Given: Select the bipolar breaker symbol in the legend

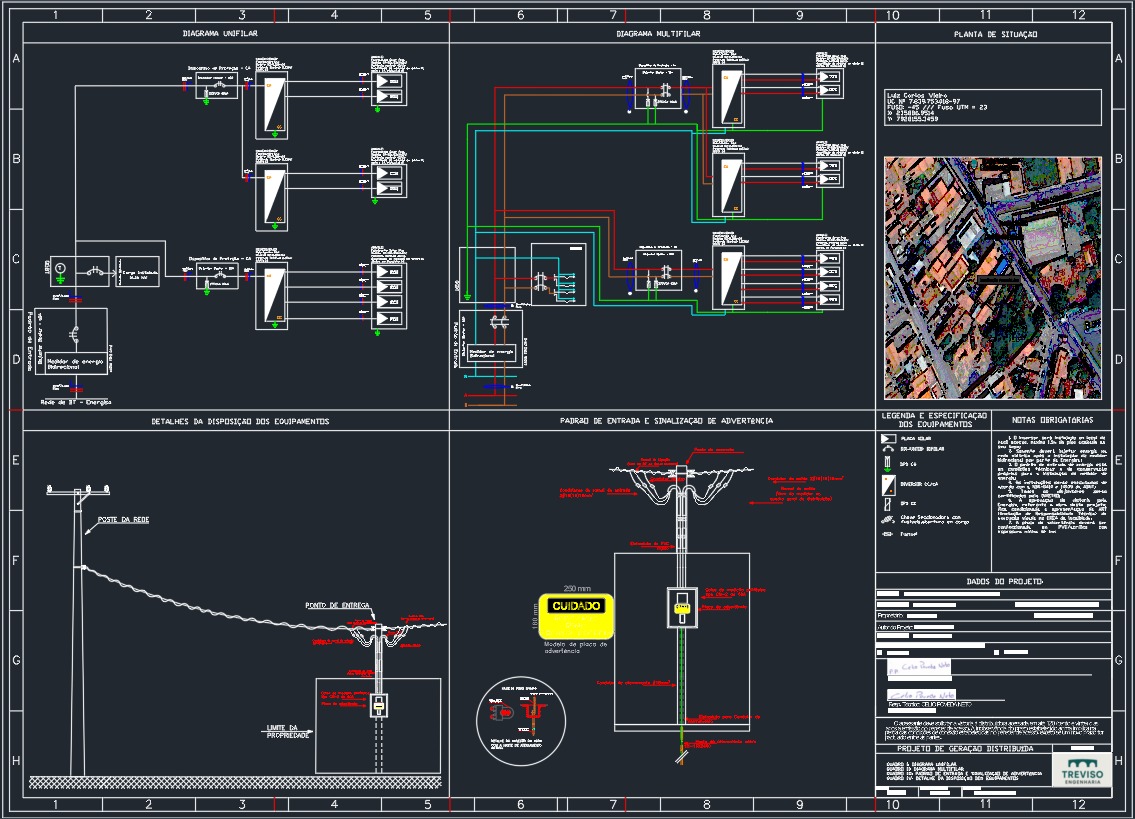Looking at the screenshot, I should point(888,449).
